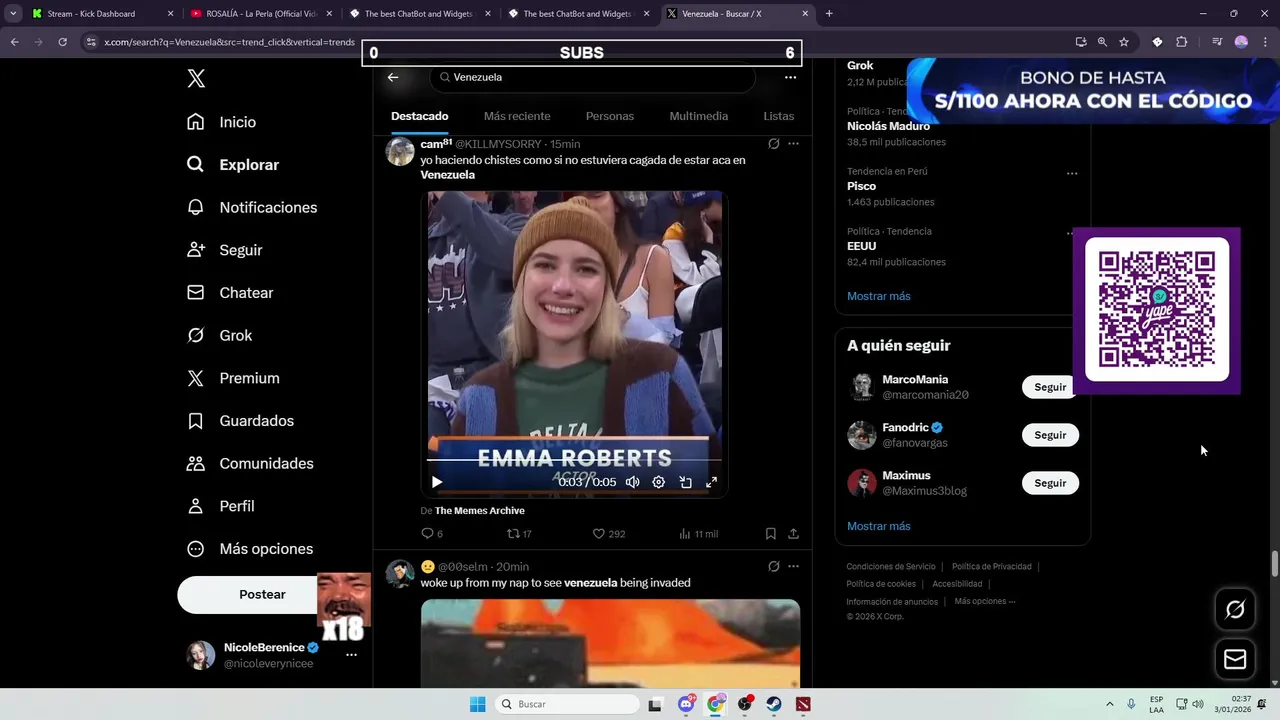Switch to the Más reciente tab
Screen dimensions: 1280x720
tap(517, 116)
